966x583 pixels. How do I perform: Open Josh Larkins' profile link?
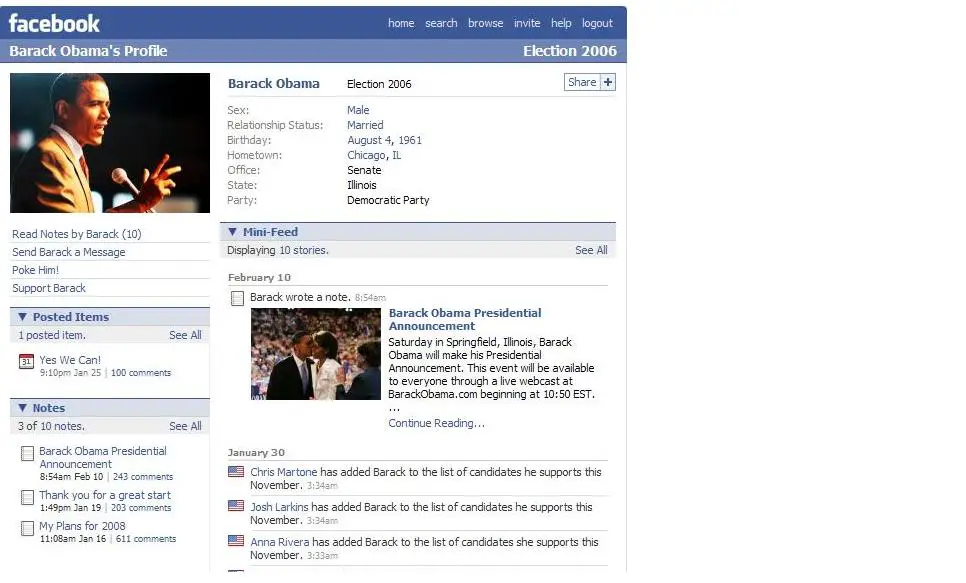point(279,507)
